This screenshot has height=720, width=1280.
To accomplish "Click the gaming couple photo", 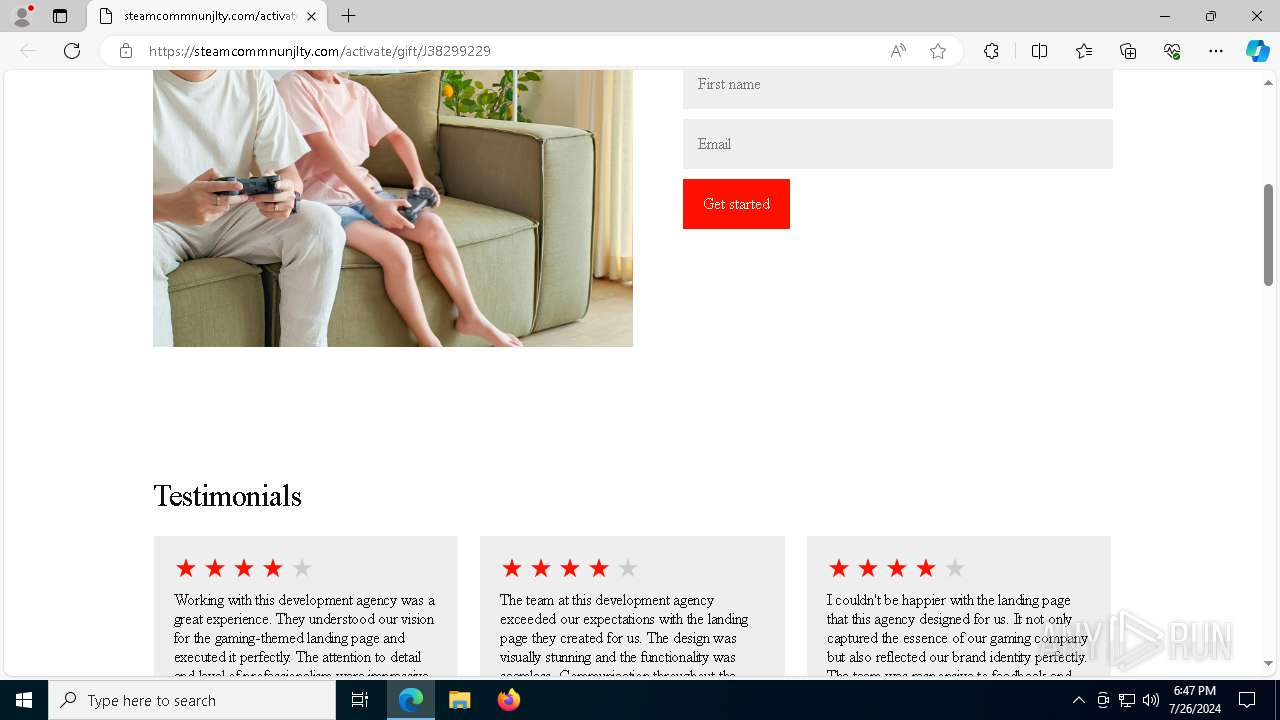I will 393,208.
